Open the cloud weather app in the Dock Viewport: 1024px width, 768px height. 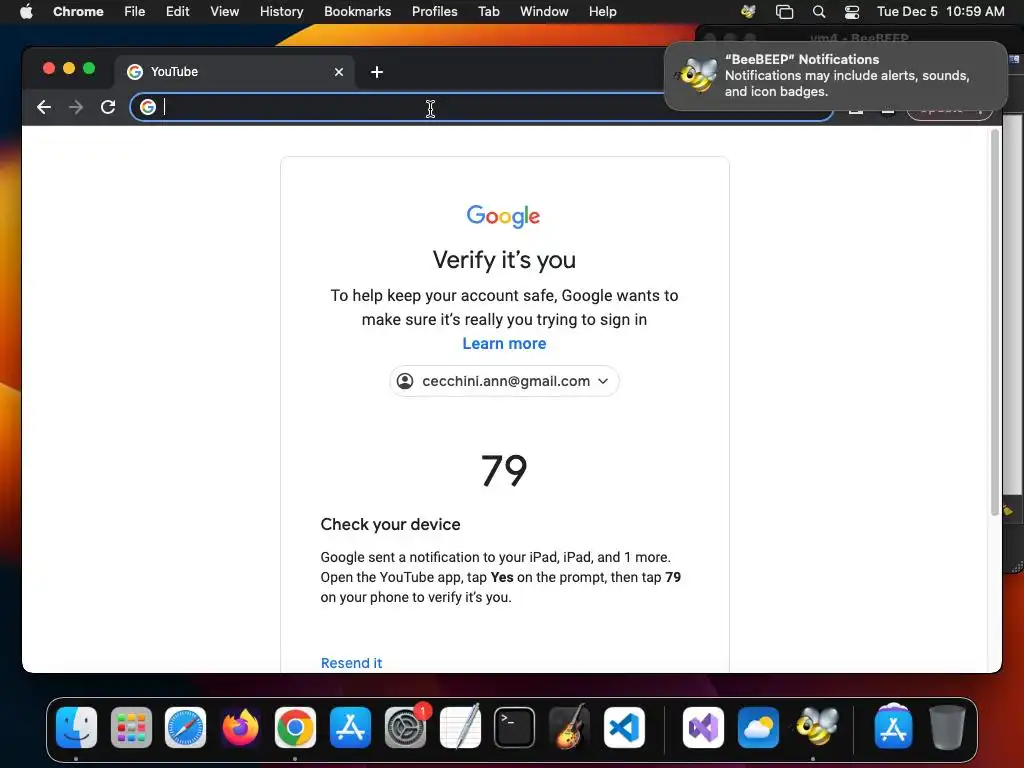pos(758,728)
